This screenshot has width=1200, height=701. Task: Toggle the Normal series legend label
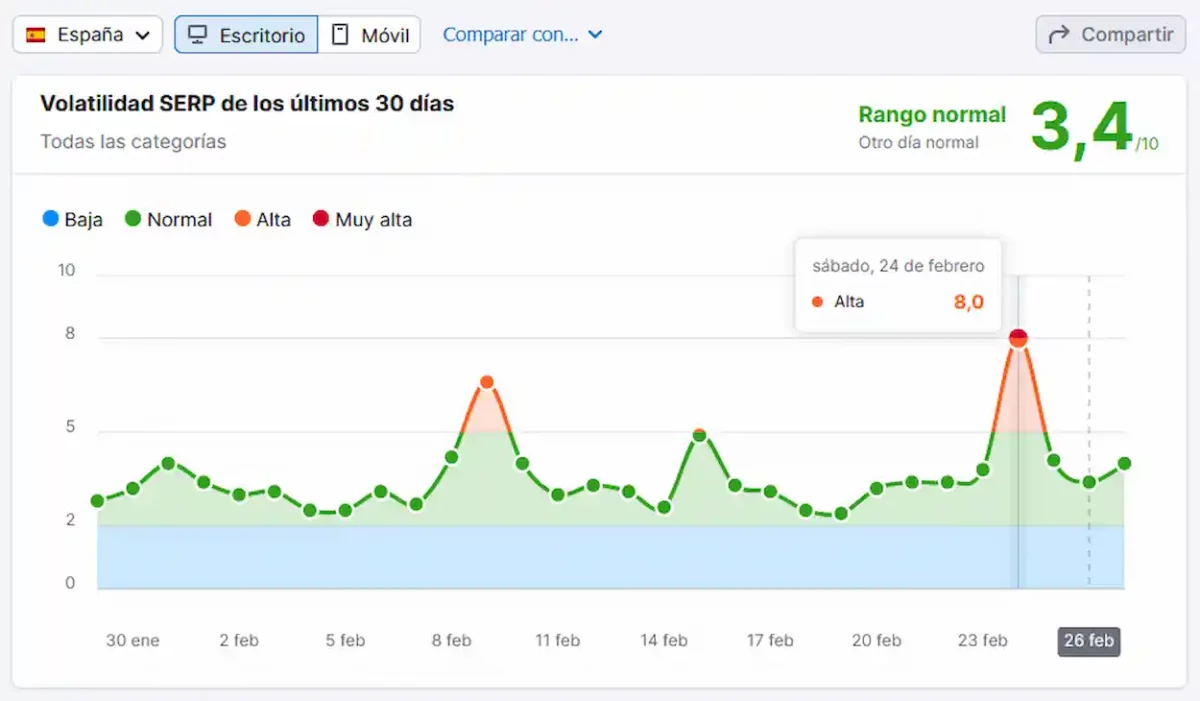click(179, 220)
